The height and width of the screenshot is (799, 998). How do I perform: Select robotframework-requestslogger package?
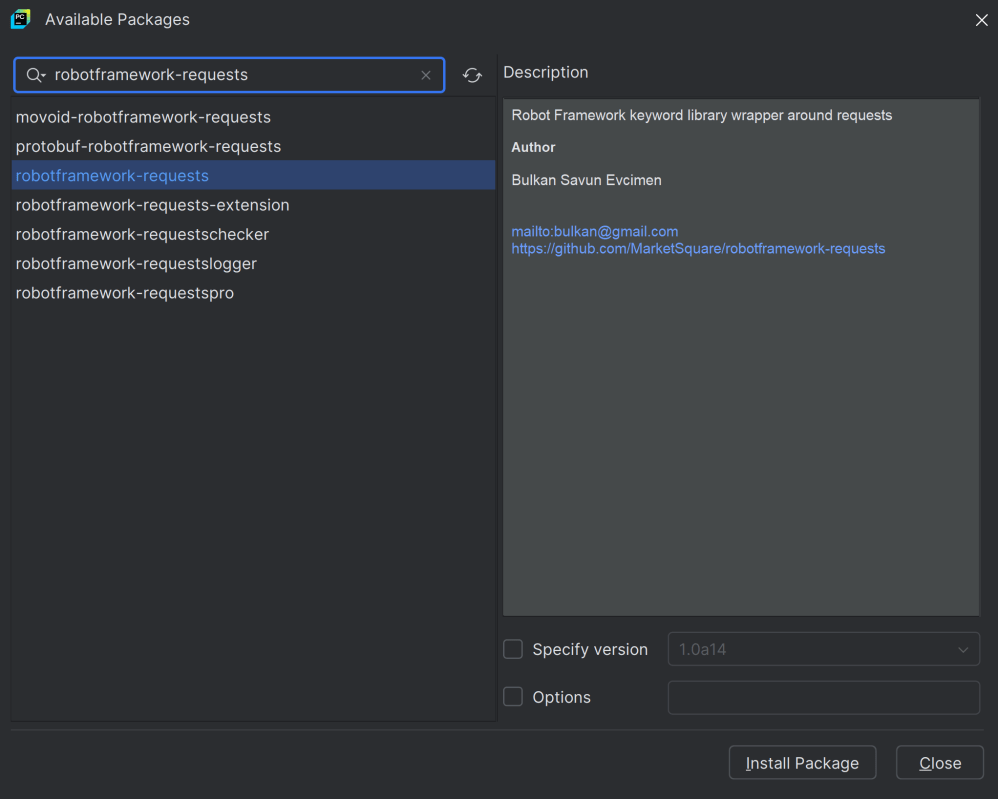click(x=136, y=263)
